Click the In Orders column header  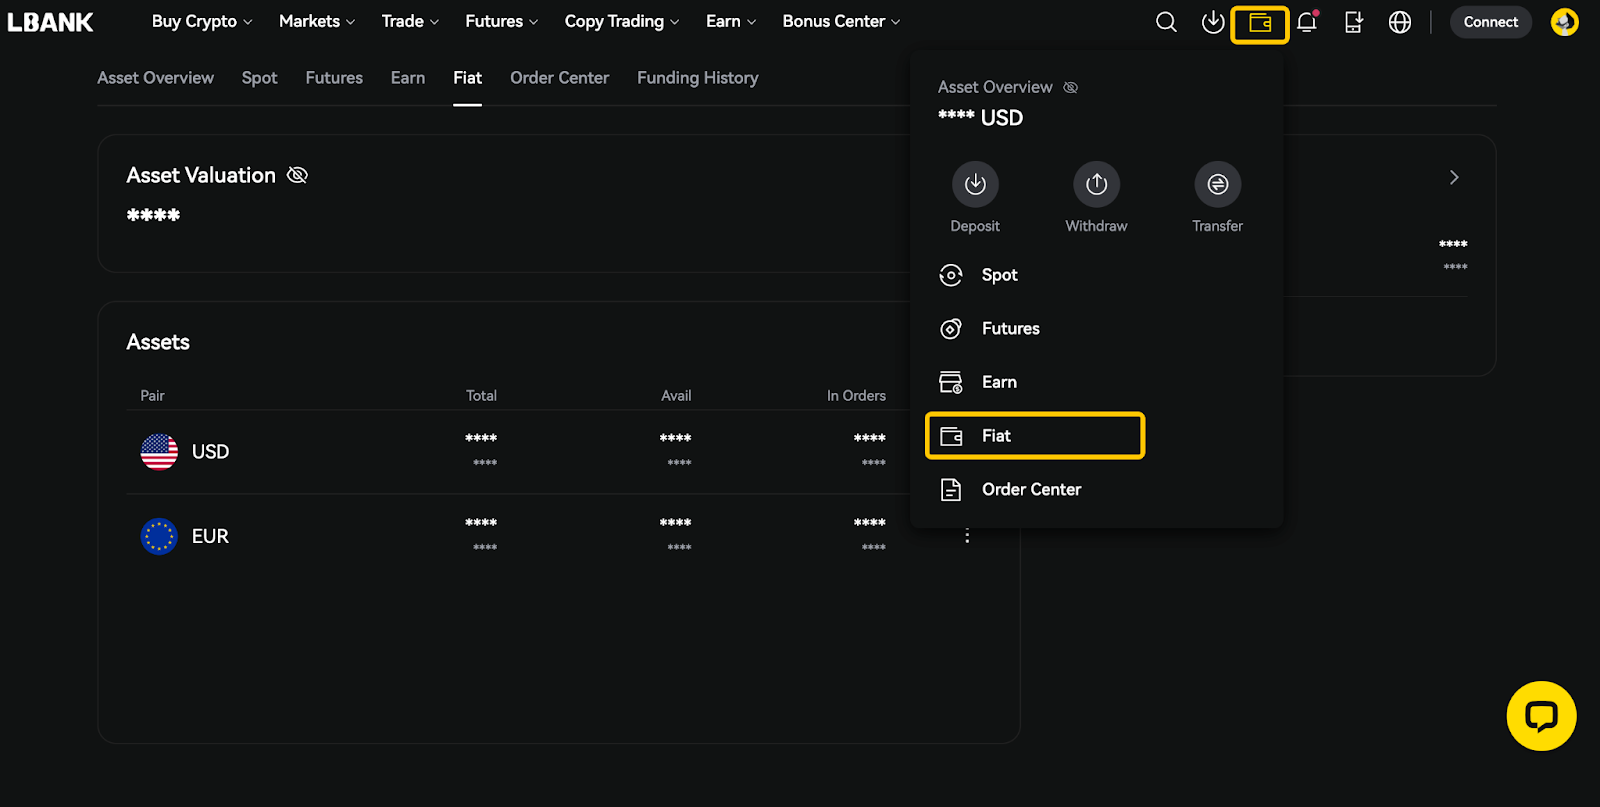tap(856, 396)
